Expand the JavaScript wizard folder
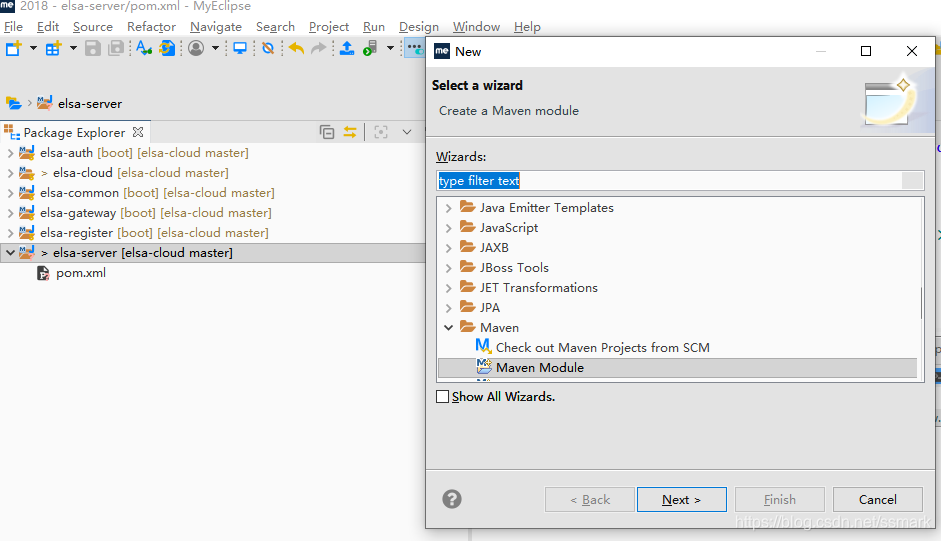The height and width of the screenshot is (541, 941). tap(448, 228)
